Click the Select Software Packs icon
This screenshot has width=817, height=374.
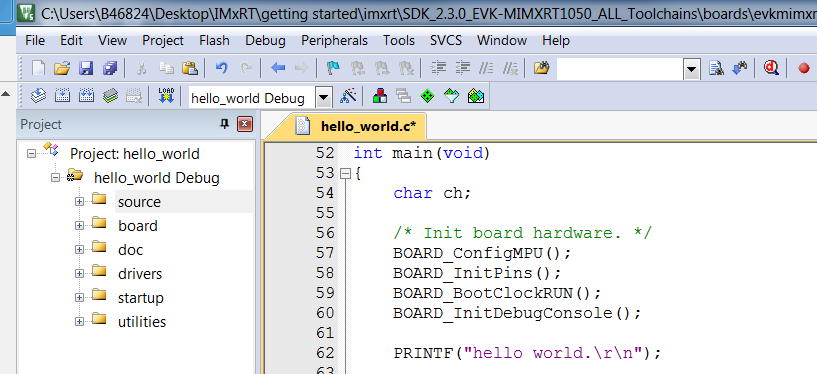pyautogui.click(x=452, y=96)
